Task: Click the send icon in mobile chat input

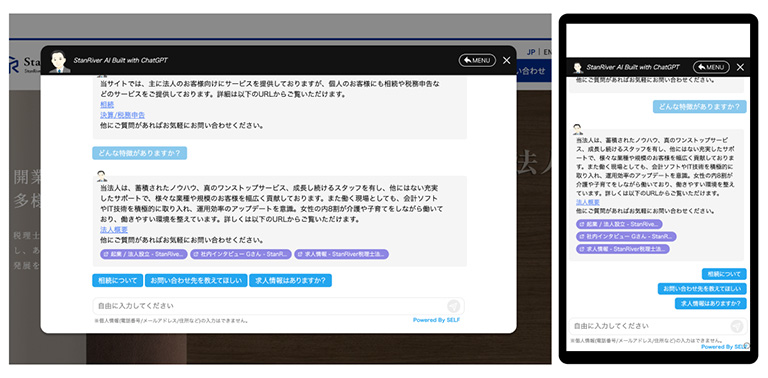Action: (736, 326)
